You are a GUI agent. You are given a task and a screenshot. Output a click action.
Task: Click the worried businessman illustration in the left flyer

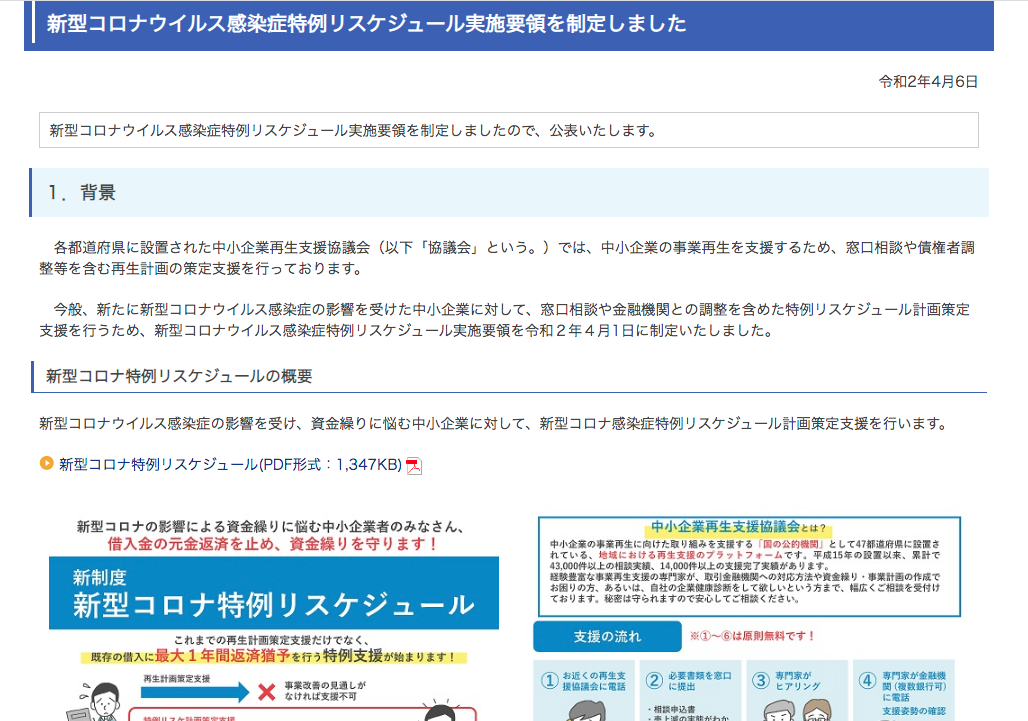[x=97, y=703]
